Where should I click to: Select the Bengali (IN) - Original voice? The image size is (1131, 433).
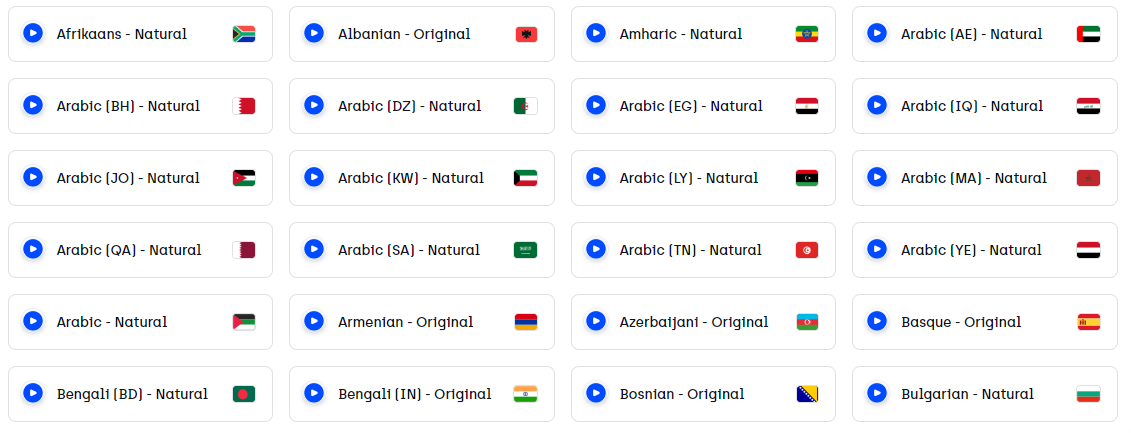coord(422,394)
